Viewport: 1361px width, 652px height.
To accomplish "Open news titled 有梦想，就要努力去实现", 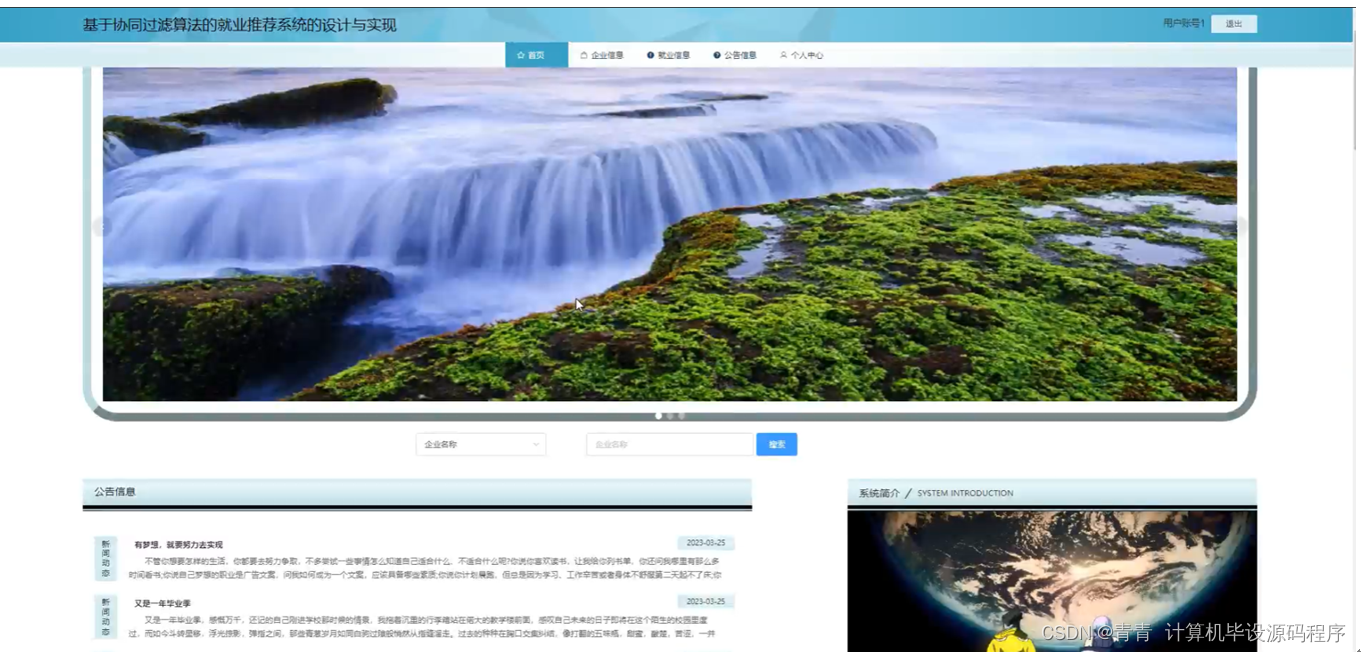I will 178,545.
